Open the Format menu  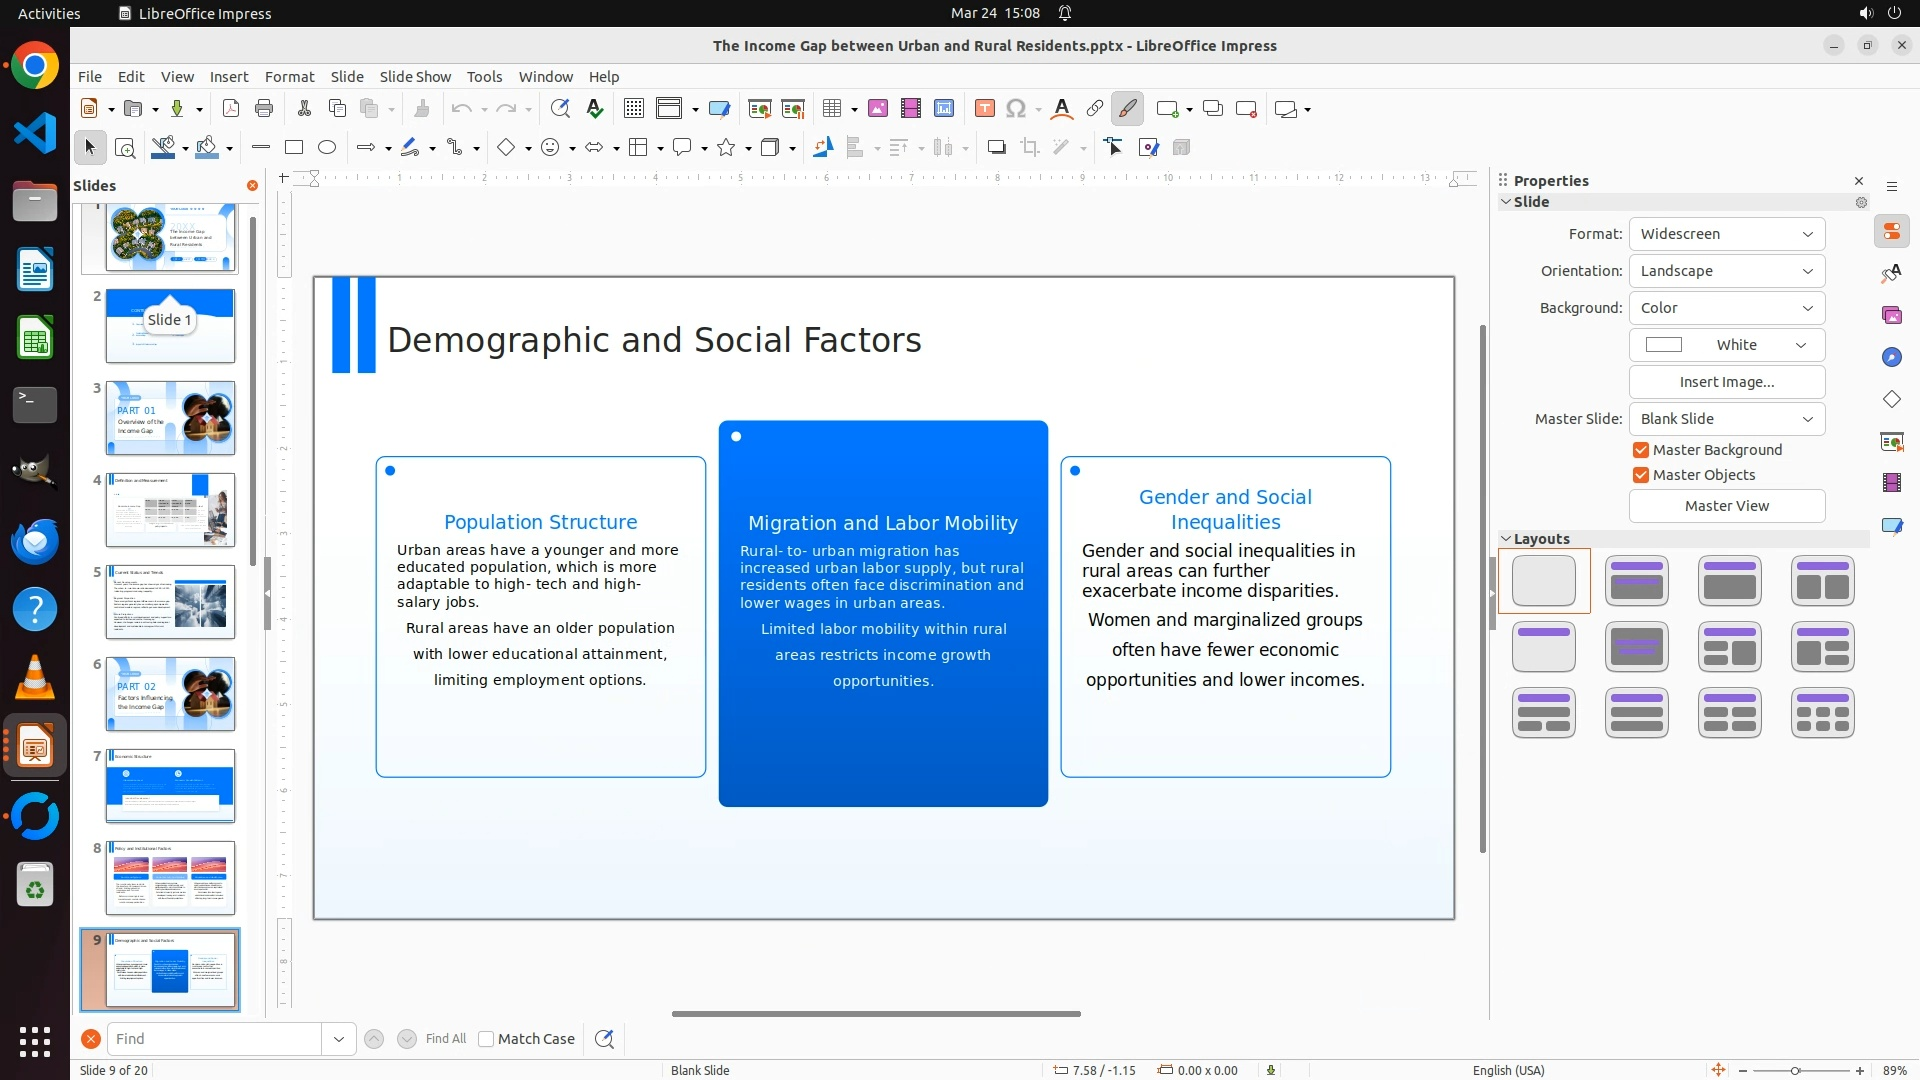point(289,77)
